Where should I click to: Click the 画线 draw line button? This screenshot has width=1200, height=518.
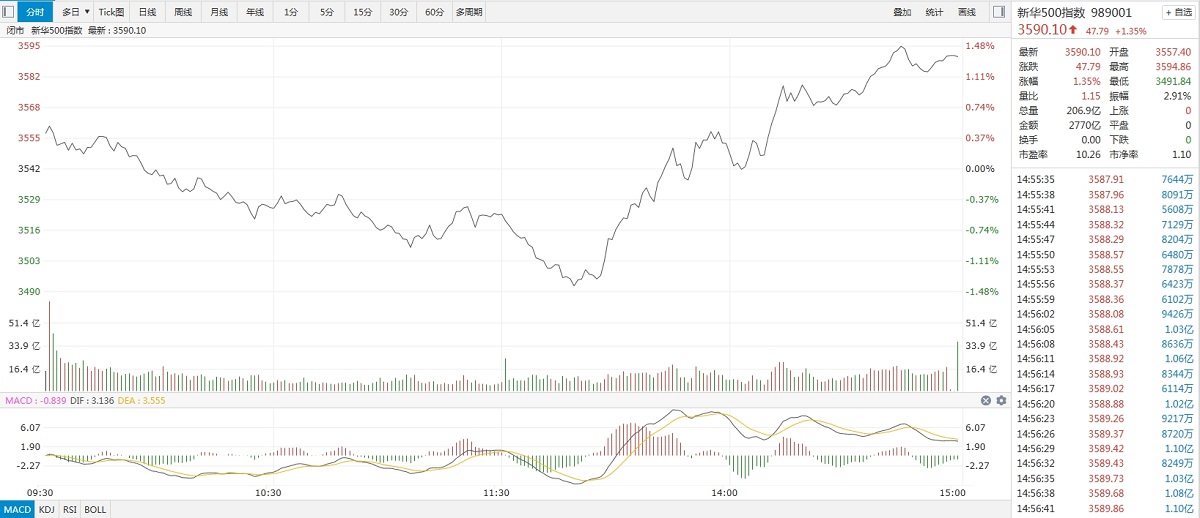tap(966, 12)
